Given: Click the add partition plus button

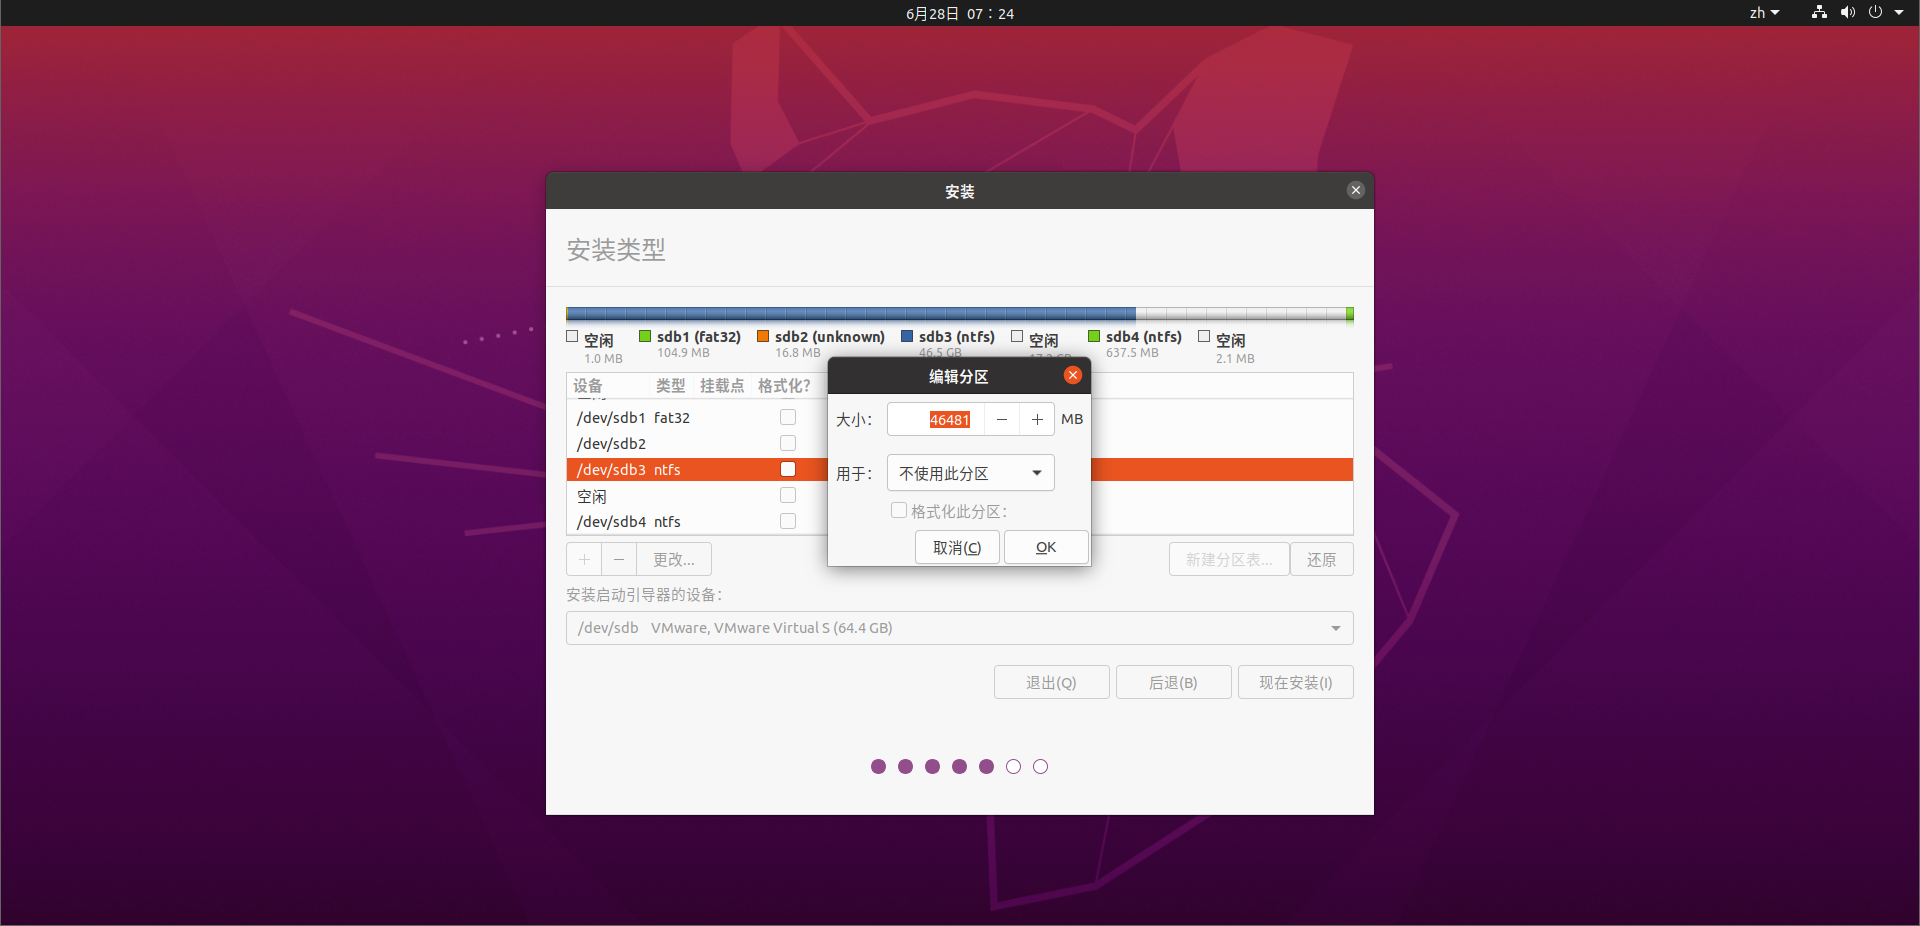Looking at the screenshot, I should (x=584, y=559).
